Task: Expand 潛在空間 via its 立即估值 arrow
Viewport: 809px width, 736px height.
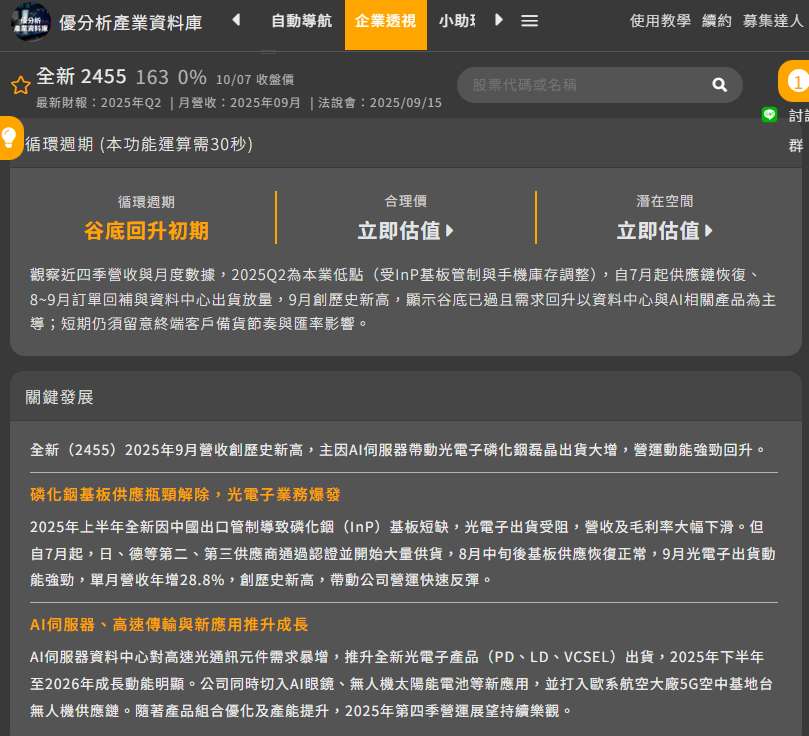Action: click(x=664, y=230)
